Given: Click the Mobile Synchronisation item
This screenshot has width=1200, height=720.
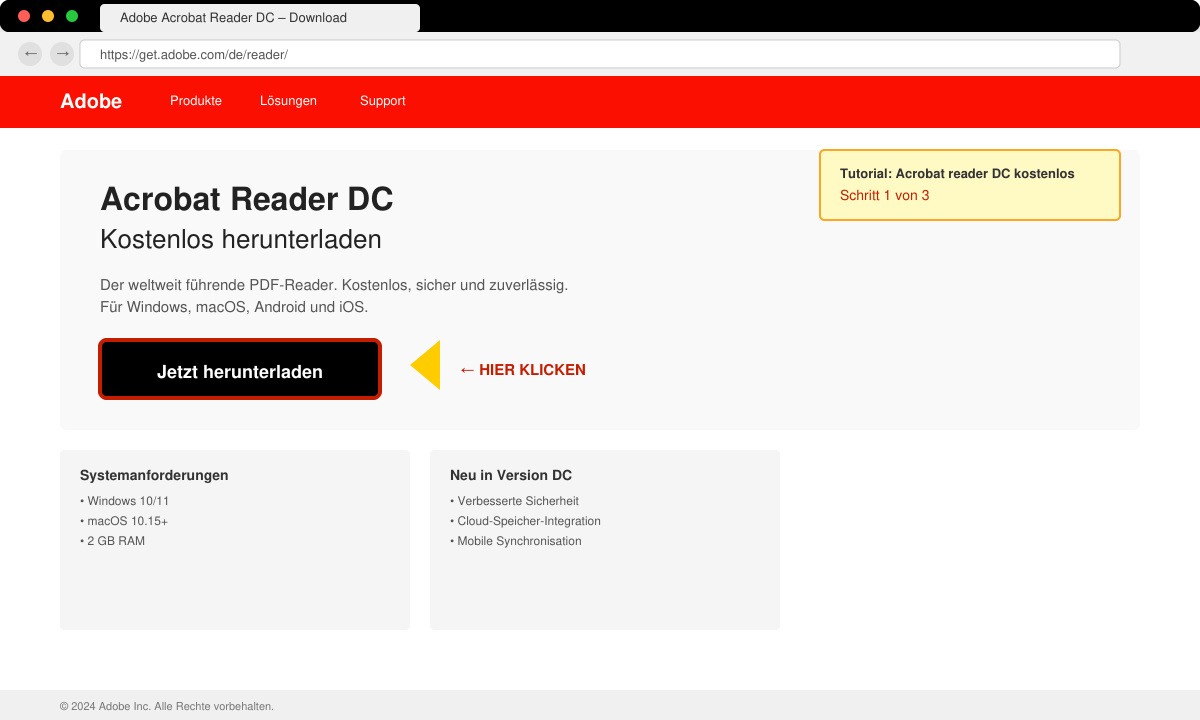Looking at the screenshot, I should tap(516, 541).
